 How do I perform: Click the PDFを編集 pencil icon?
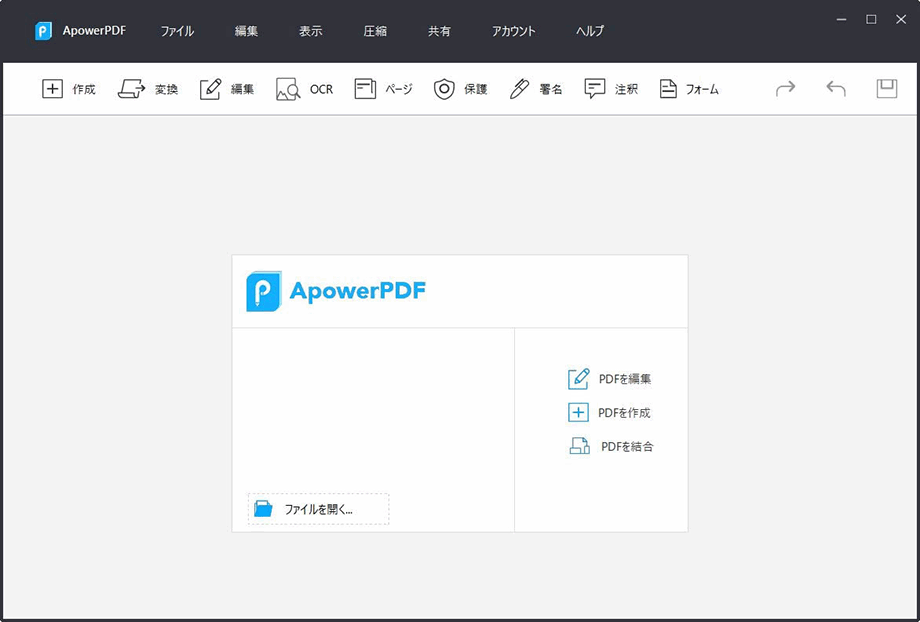point(579,379)
